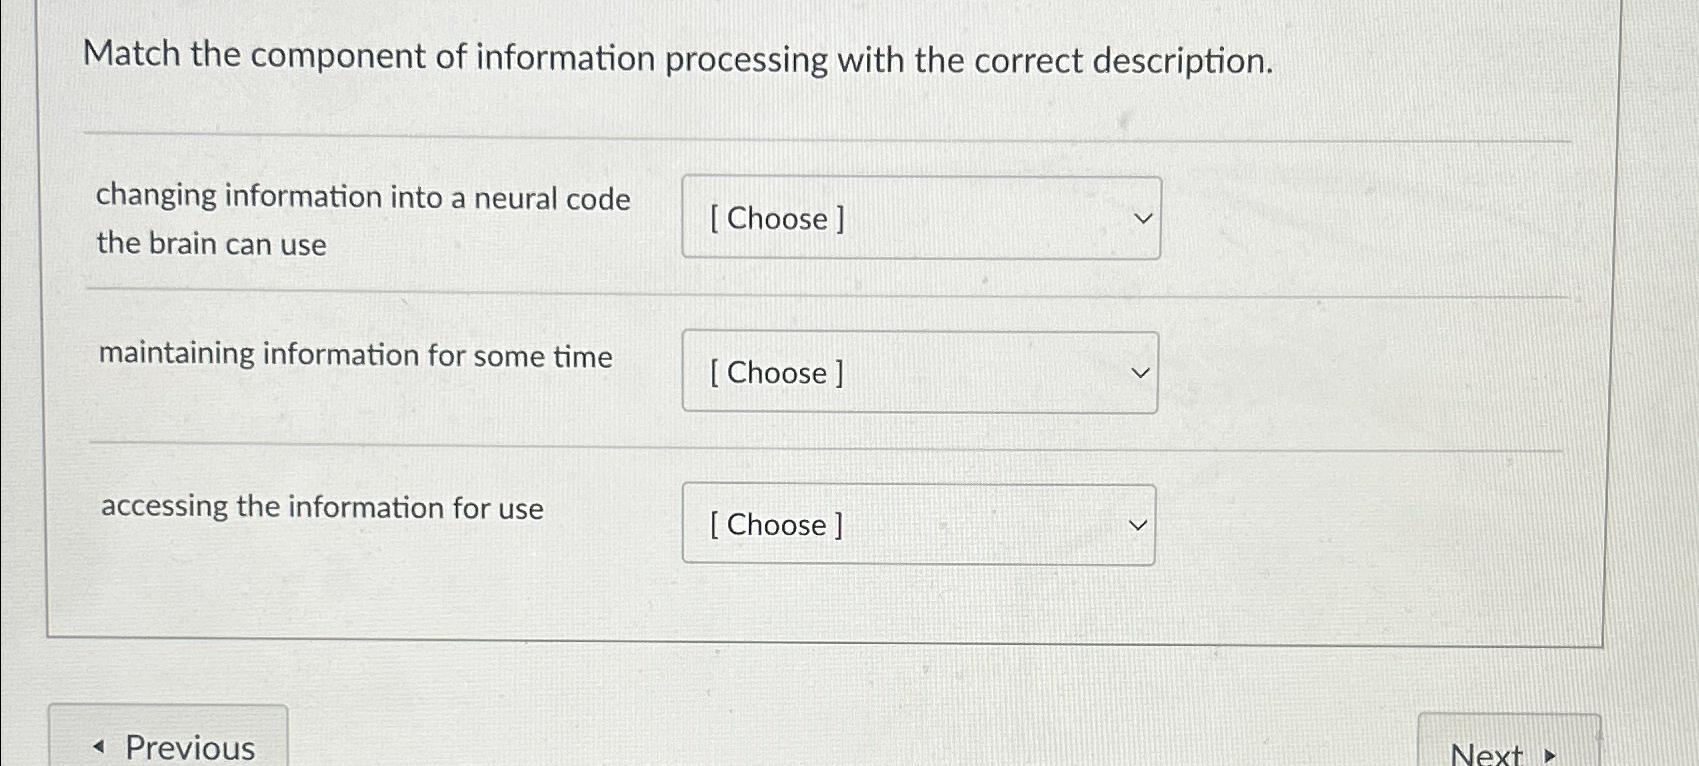Click the left-arrow icon inside the Previous button
Screen dimensions: 1699x766
(98, 748)
